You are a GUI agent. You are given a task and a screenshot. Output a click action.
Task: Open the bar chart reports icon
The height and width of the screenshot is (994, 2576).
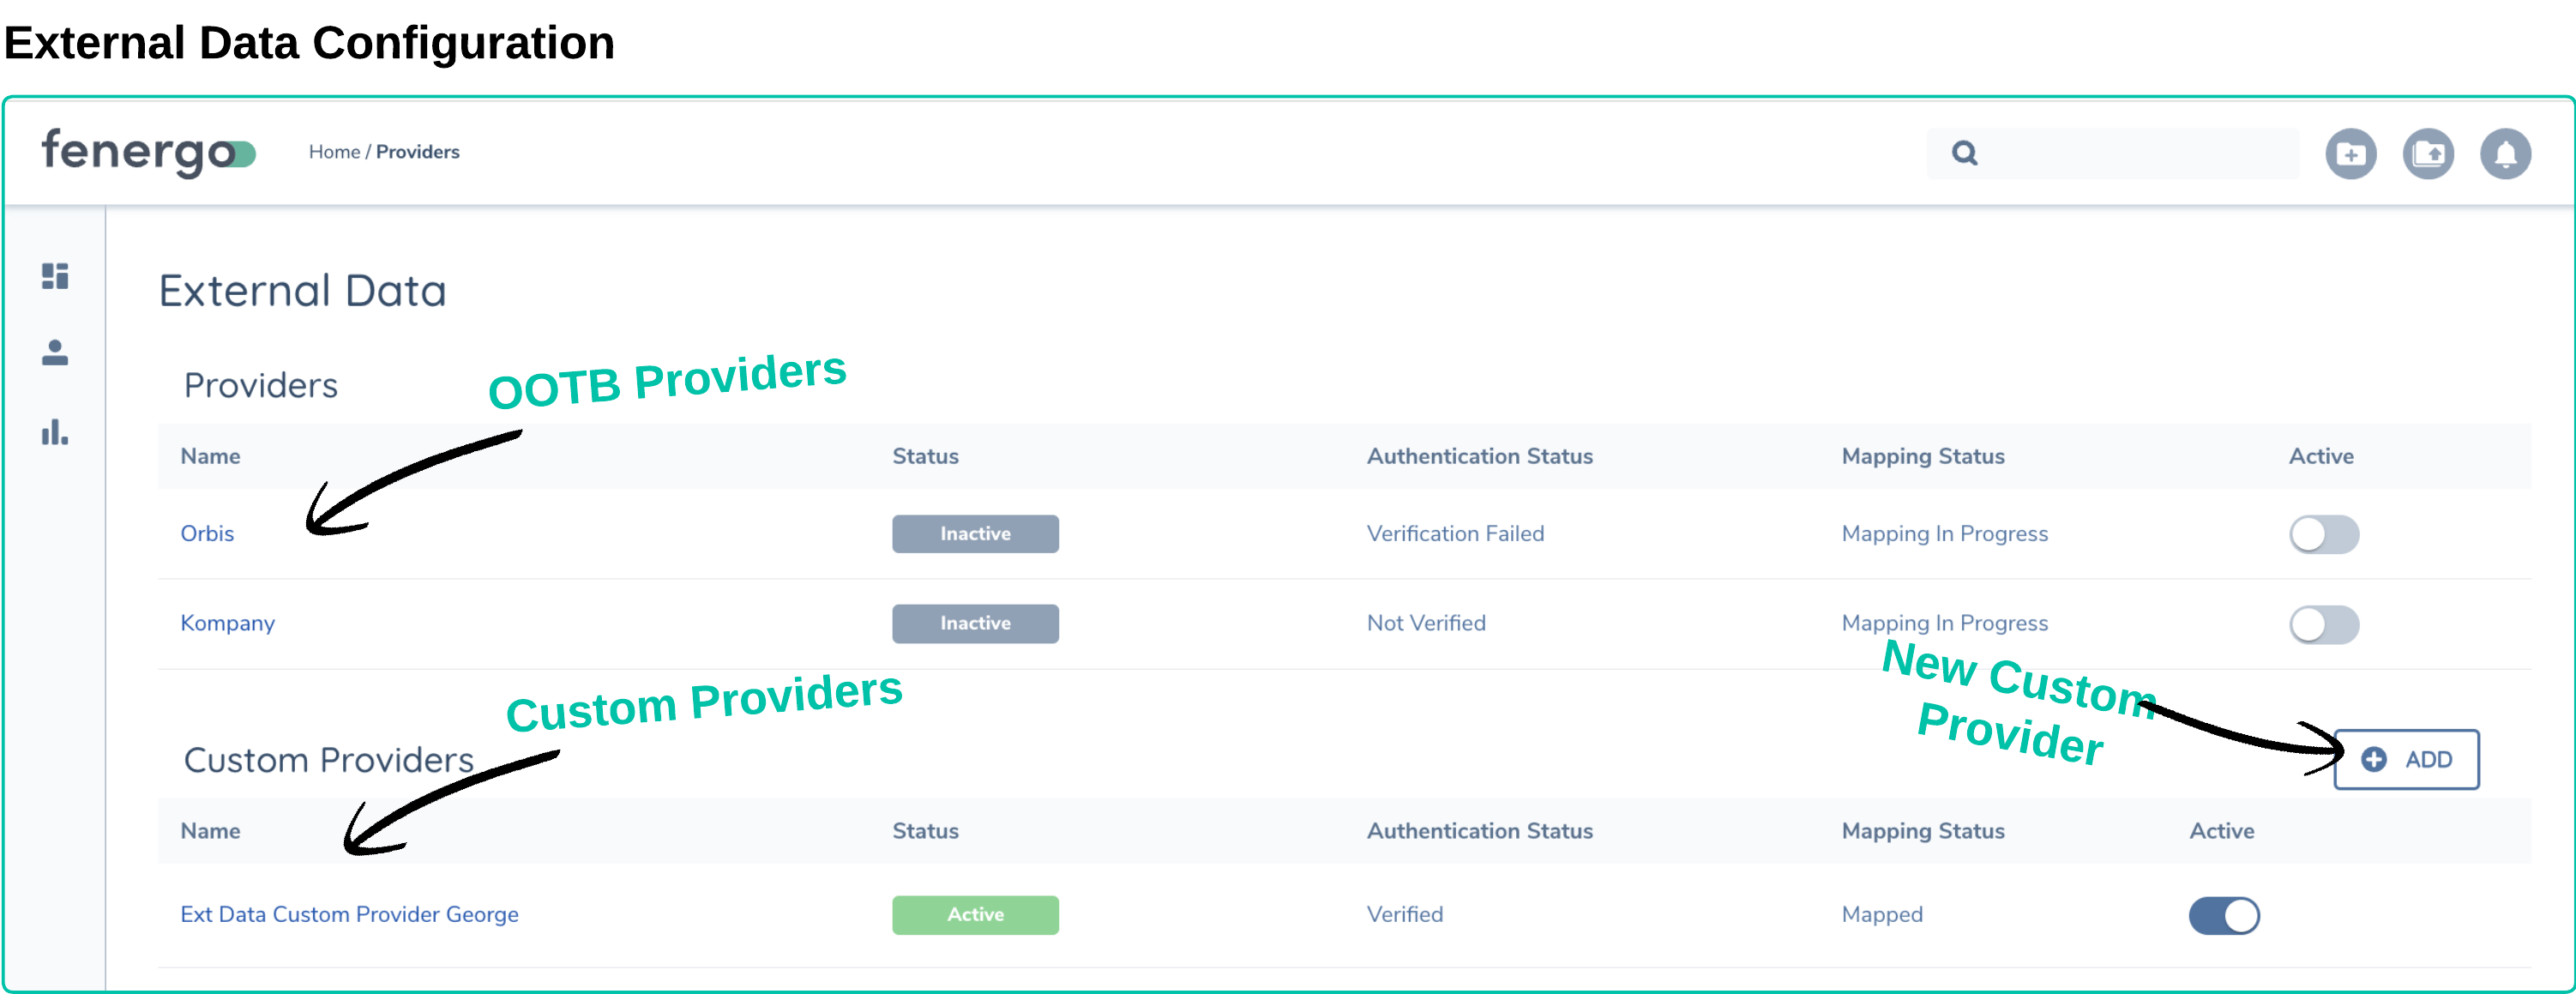point(55,432)
